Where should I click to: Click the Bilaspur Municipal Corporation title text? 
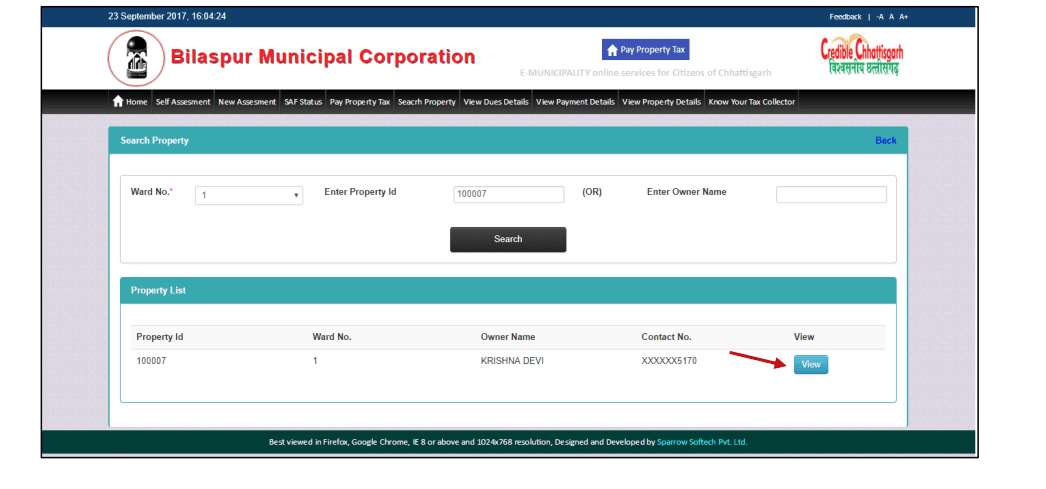pos(323,57)
